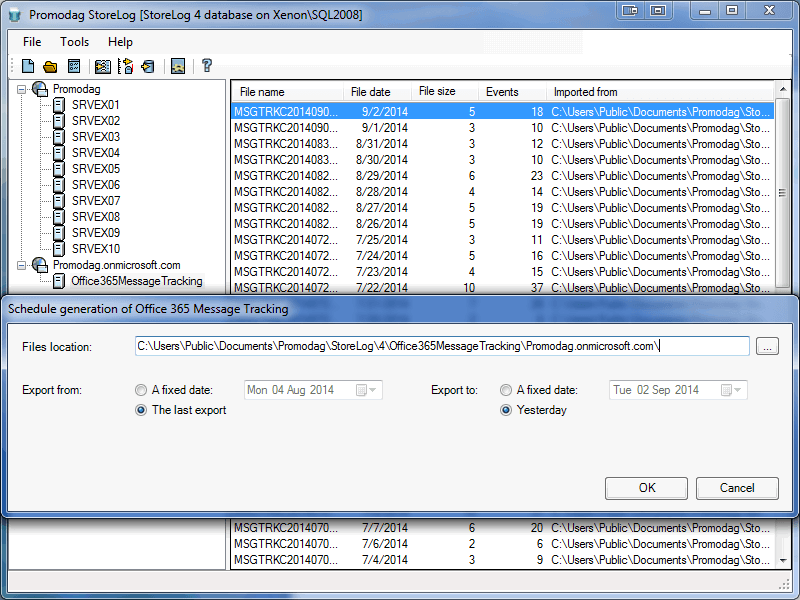Select the file row dated 8/31/2014

tap(503, 144)
